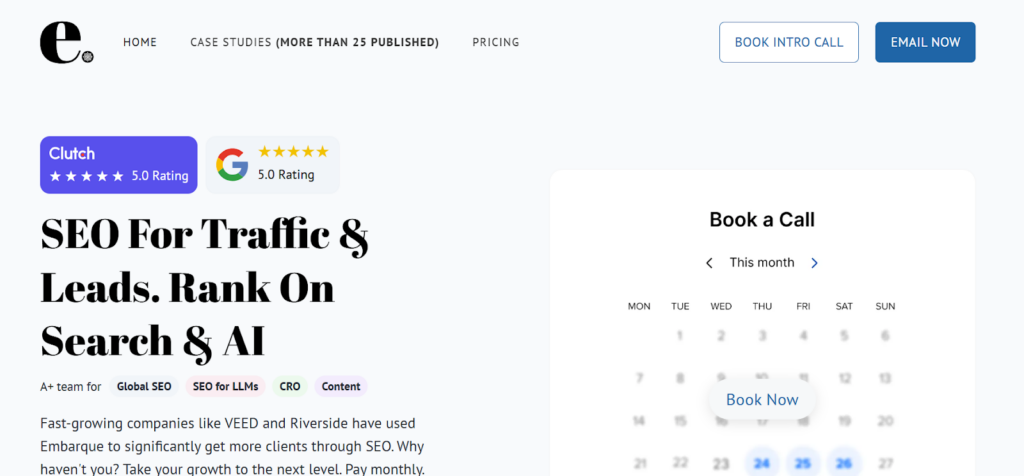
Task: Open Case Studies page
Action: [314, 42]
